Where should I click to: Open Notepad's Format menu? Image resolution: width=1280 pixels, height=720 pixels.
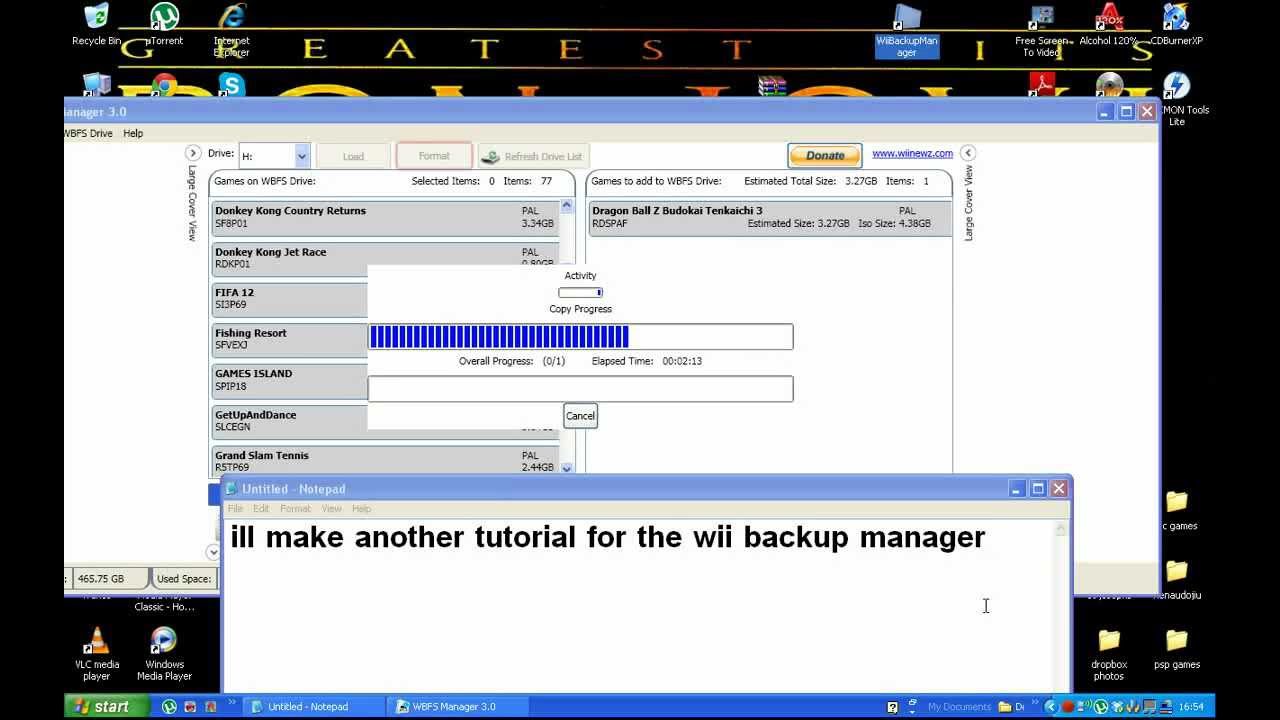[295, 509]
